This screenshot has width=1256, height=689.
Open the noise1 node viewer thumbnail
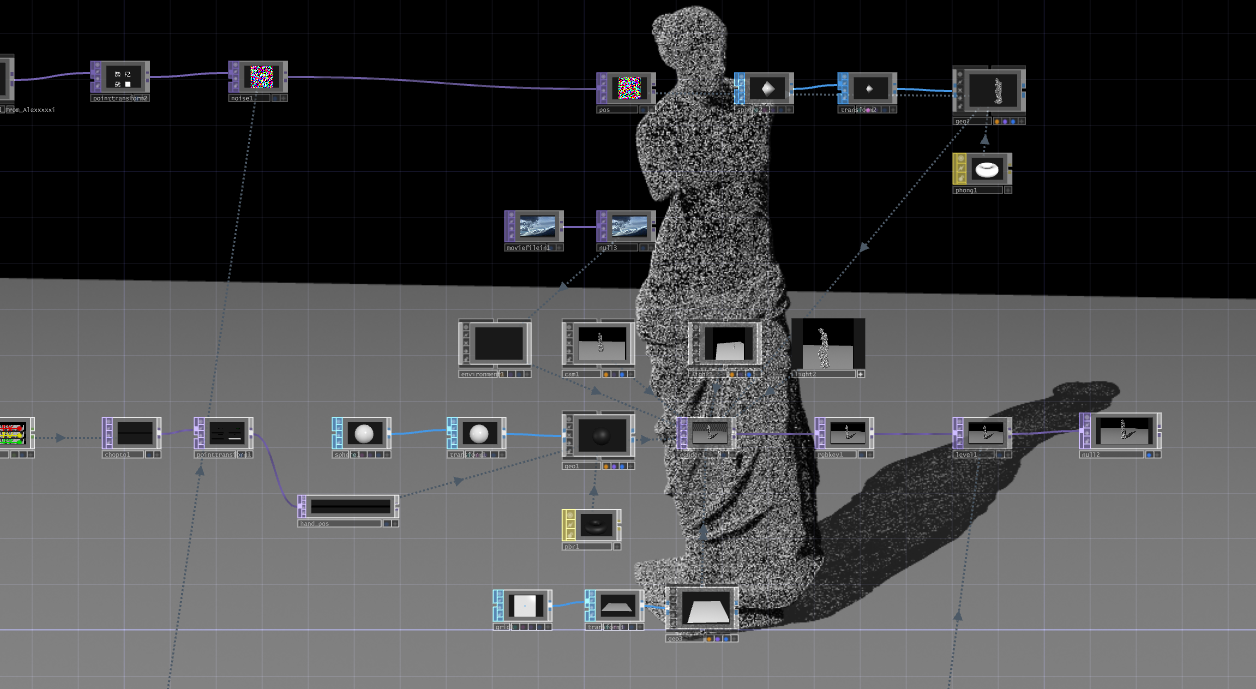(x=262, y=75)
